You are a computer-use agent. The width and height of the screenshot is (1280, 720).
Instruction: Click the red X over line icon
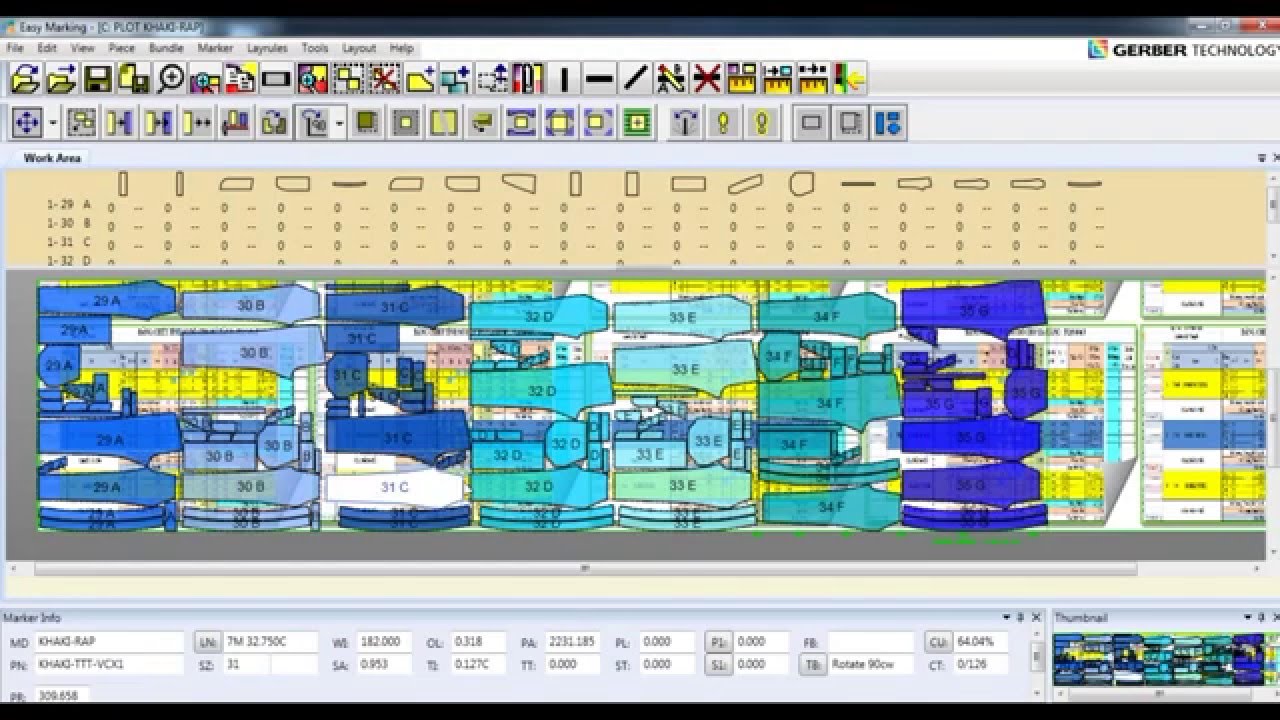[707, 78]
